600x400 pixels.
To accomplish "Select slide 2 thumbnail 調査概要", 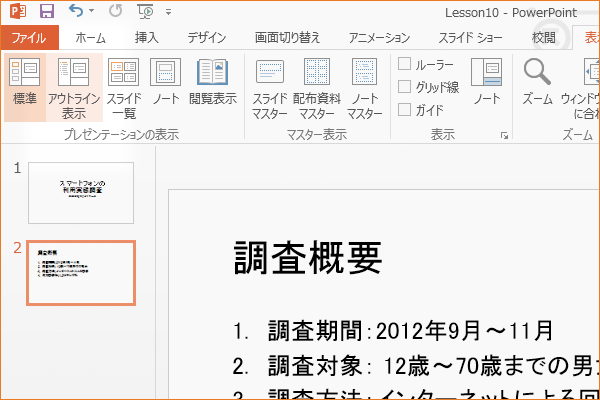I will pos(81,273).
